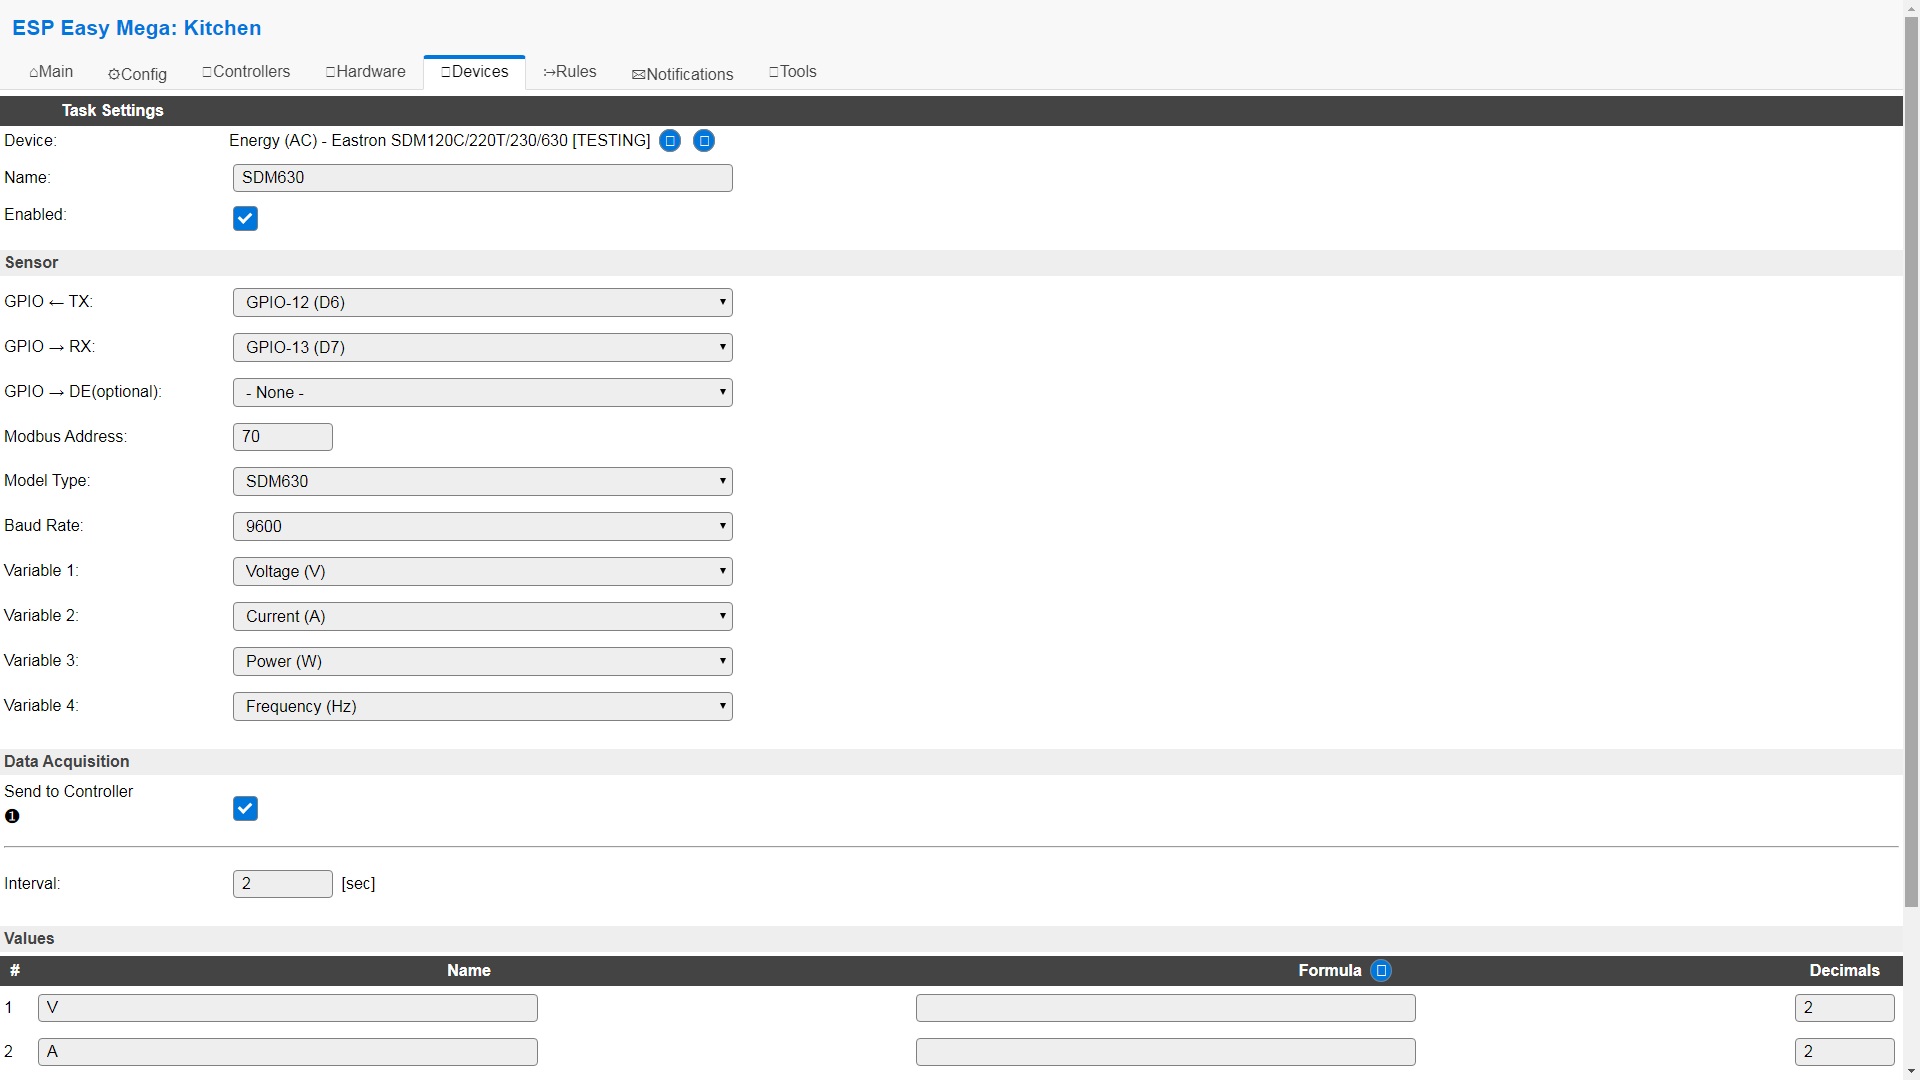Switch to the Controllers tab
This screenshot has height=1080, width=1920.
click(246, 72)
